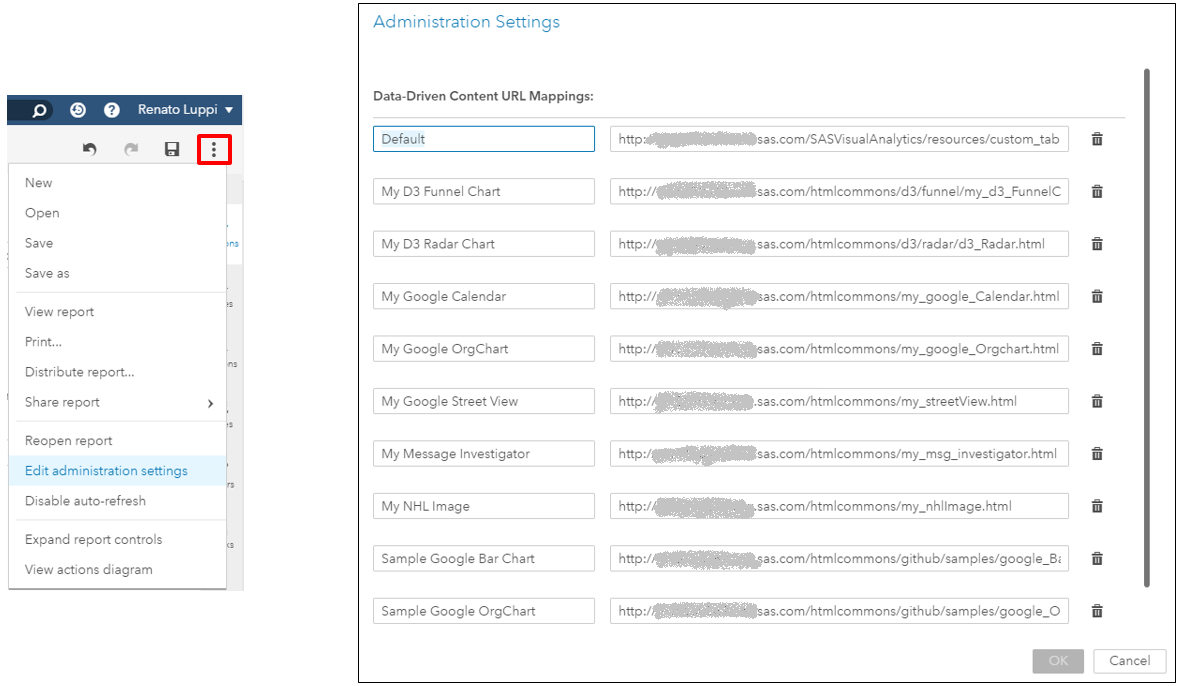Screen dimensions: 1180x686
Task: Delete the Sample Google Bar Chart mapping
Action: pyautogui.click(x=1097, y=559)
